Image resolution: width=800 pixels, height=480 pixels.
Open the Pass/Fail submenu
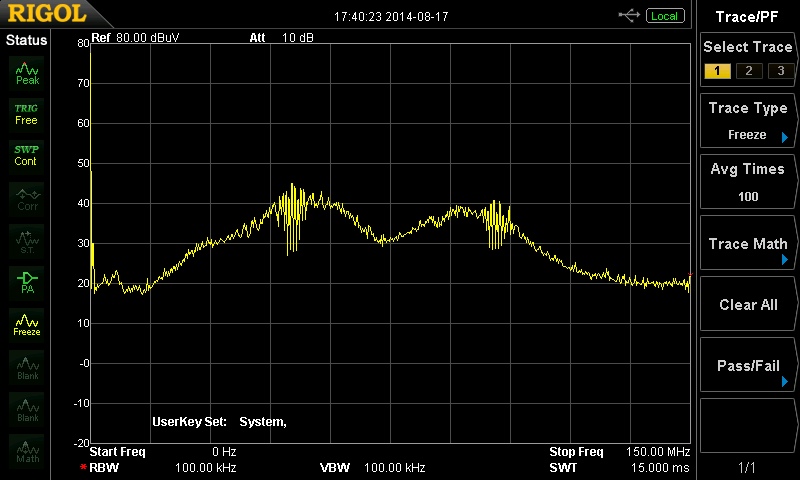(747, 365)
